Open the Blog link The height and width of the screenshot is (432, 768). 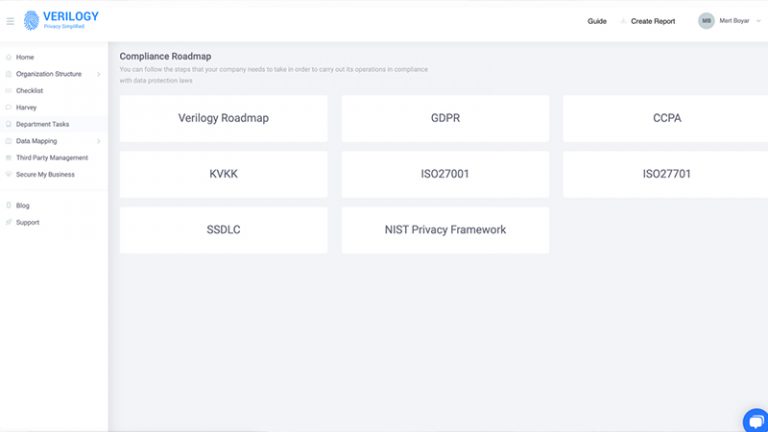pyautogui.click(x=23, y=206)
